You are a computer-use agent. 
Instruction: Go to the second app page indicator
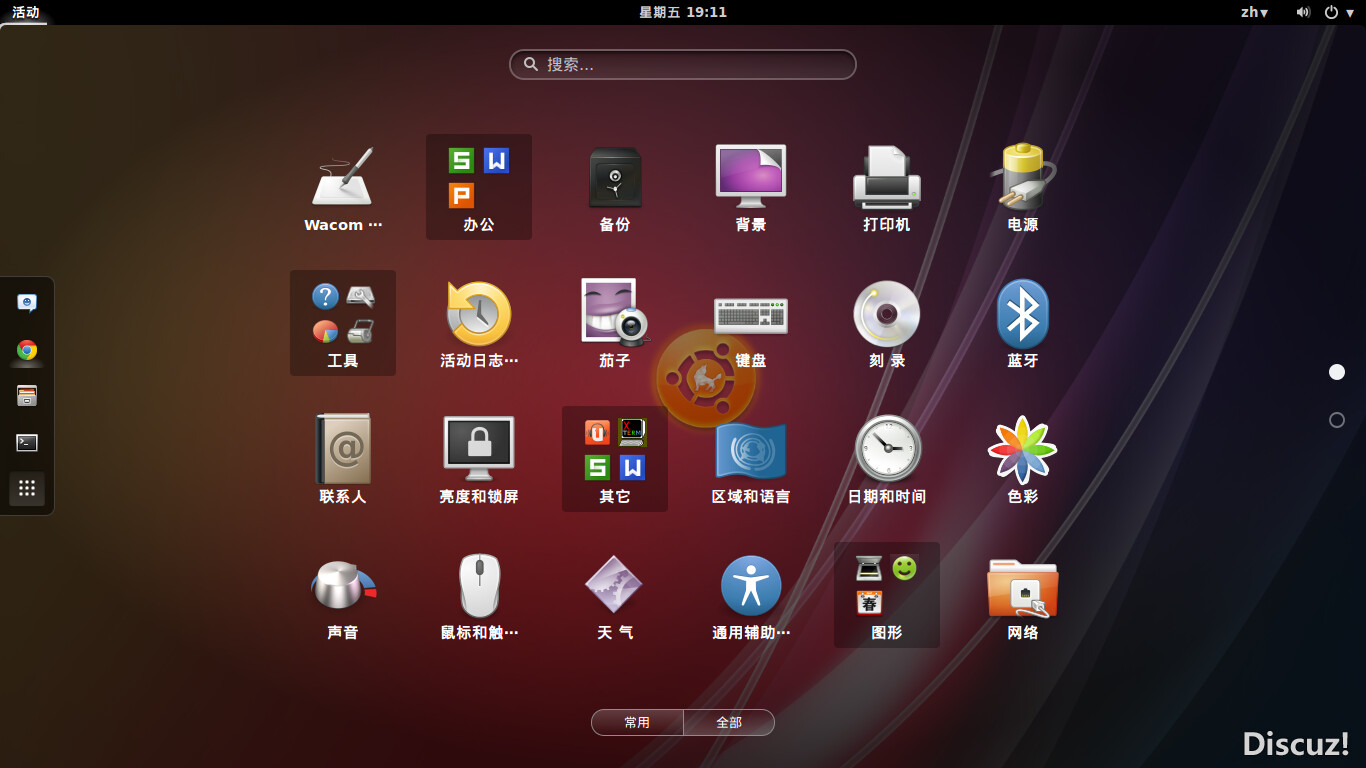tap(1337, 420)
